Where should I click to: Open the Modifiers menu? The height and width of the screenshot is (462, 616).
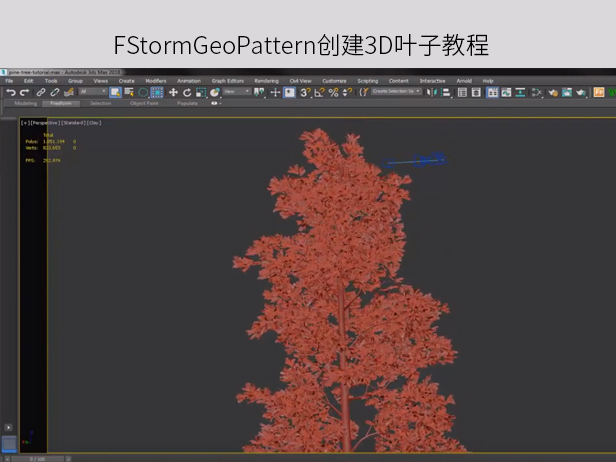(x=155, y=80)
